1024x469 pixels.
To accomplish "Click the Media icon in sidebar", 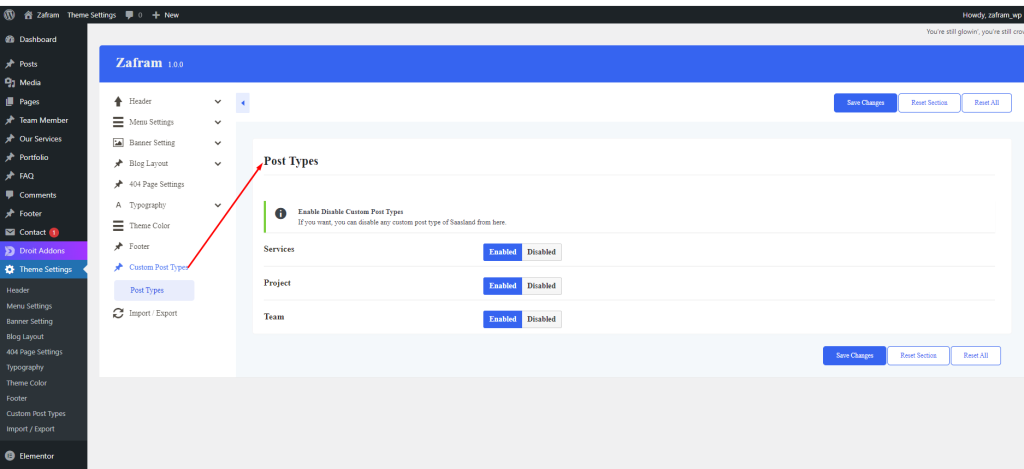I will coord(9,82).
